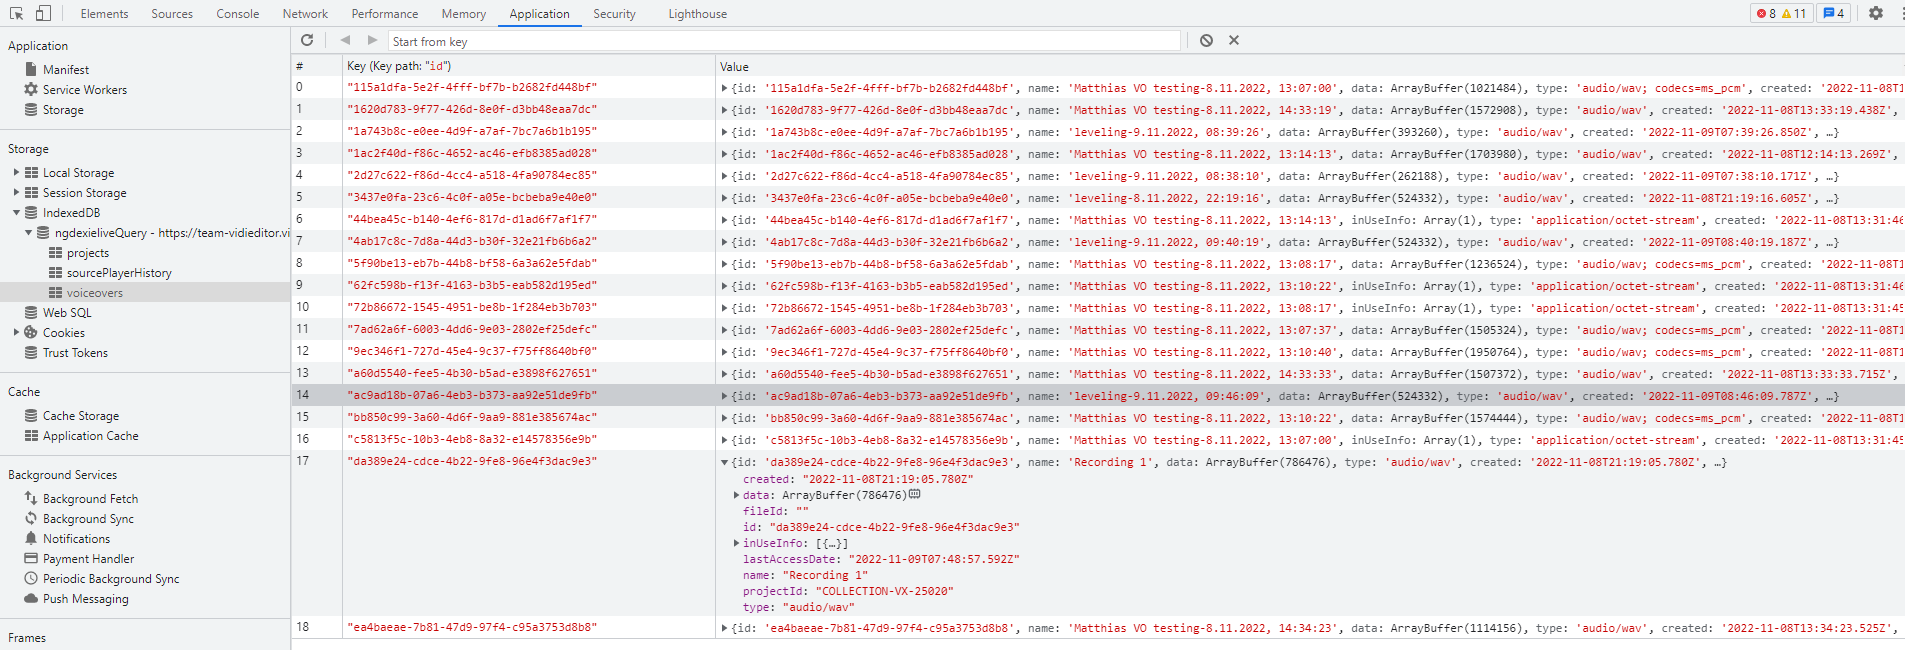Expand the inUseInfo property in row 17
This screenshot has height=650, width=1905.
coord(737,543)
